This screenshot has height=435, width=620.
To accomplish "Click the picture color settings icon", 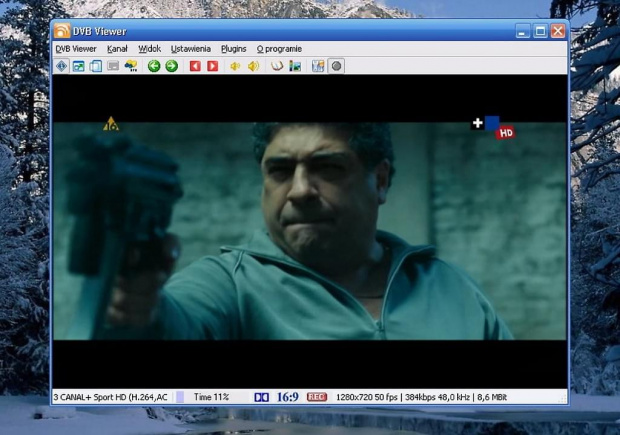I will click(295, 66).
